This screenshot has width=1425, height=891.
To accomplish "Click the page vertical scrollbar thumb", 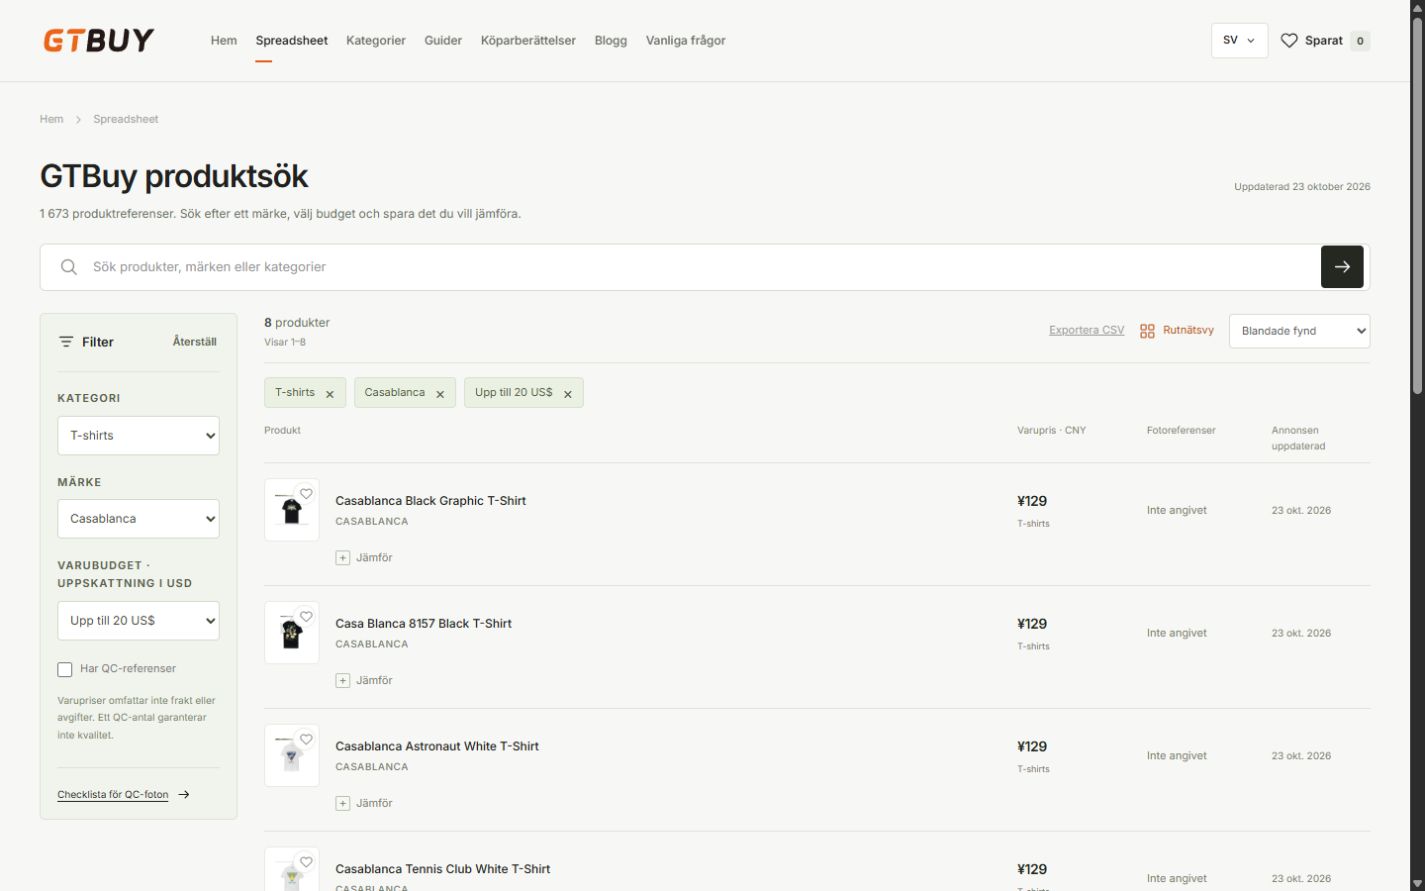I will 1418,205.
